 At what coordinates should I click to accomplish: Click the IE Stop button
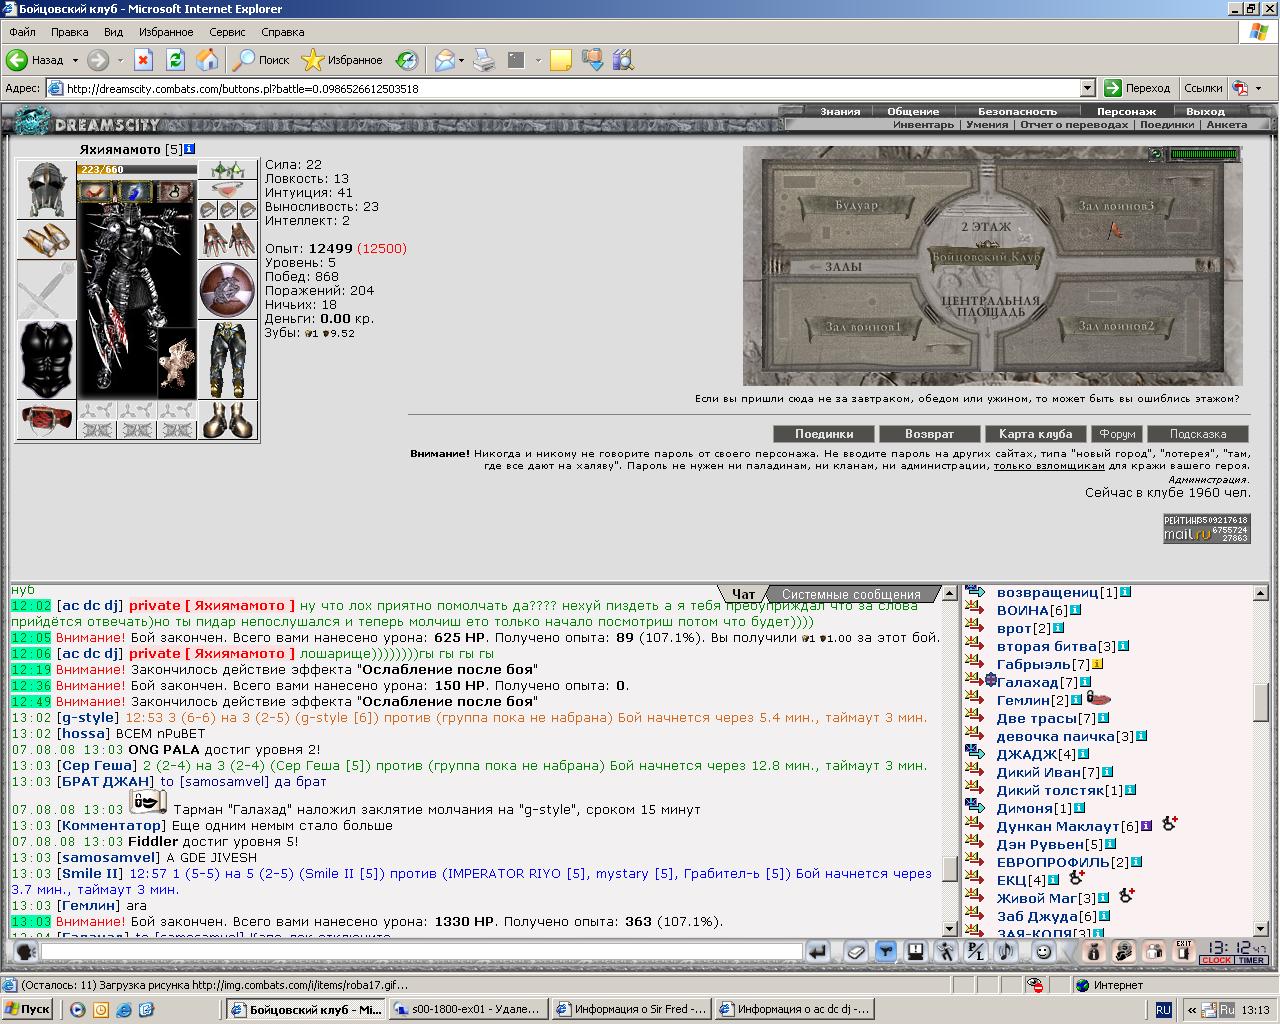(x=143, y=60)
